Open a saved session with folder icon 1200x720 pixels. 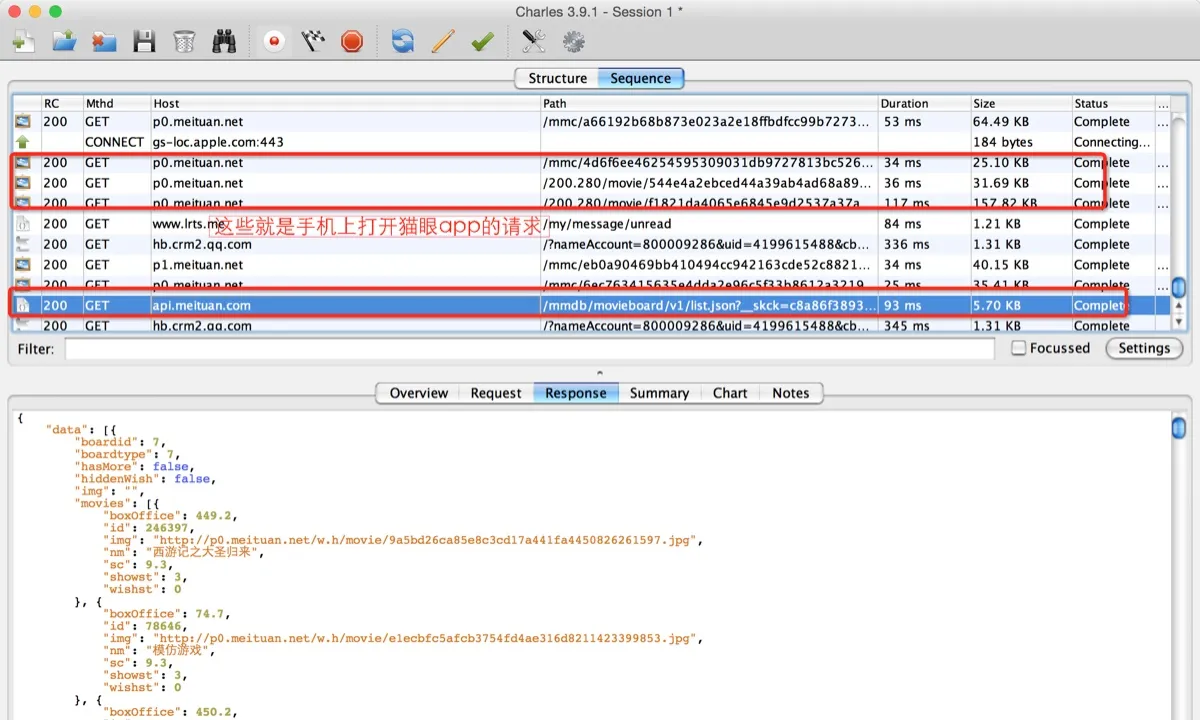click(64, 41)
